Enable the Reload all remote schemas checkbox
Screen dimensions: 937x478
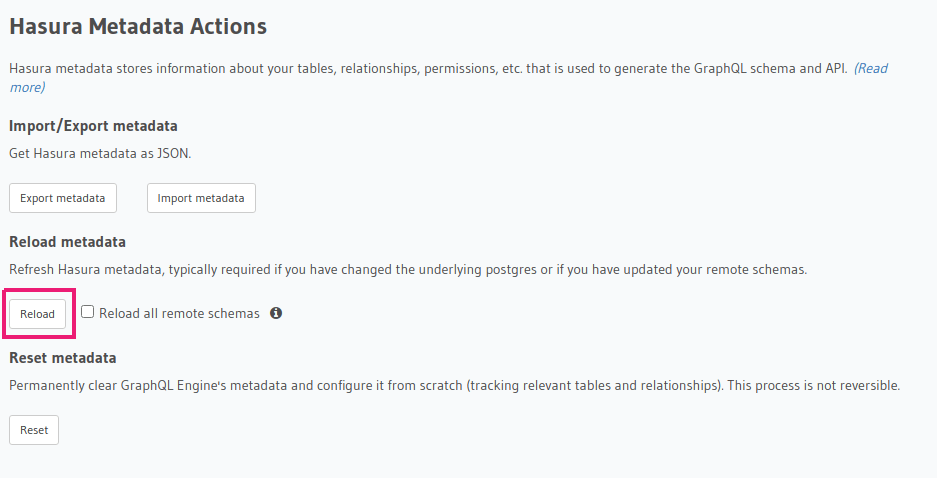coord(88,312)
